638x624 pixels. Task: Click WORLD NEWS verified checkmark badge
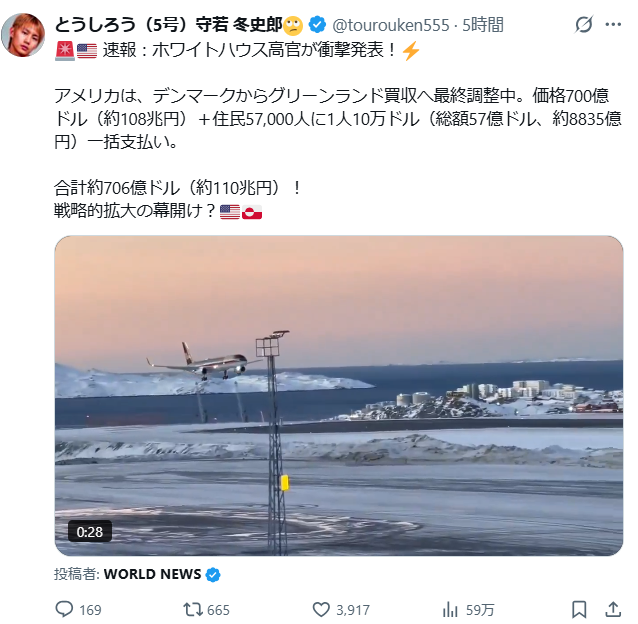click(213, 574)
